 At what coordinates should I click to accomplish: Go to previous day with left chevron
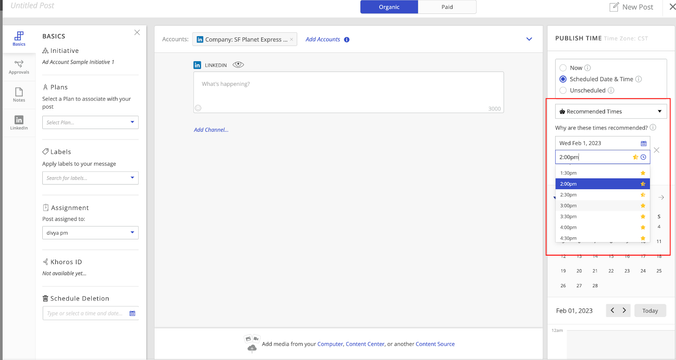[612, 310]
